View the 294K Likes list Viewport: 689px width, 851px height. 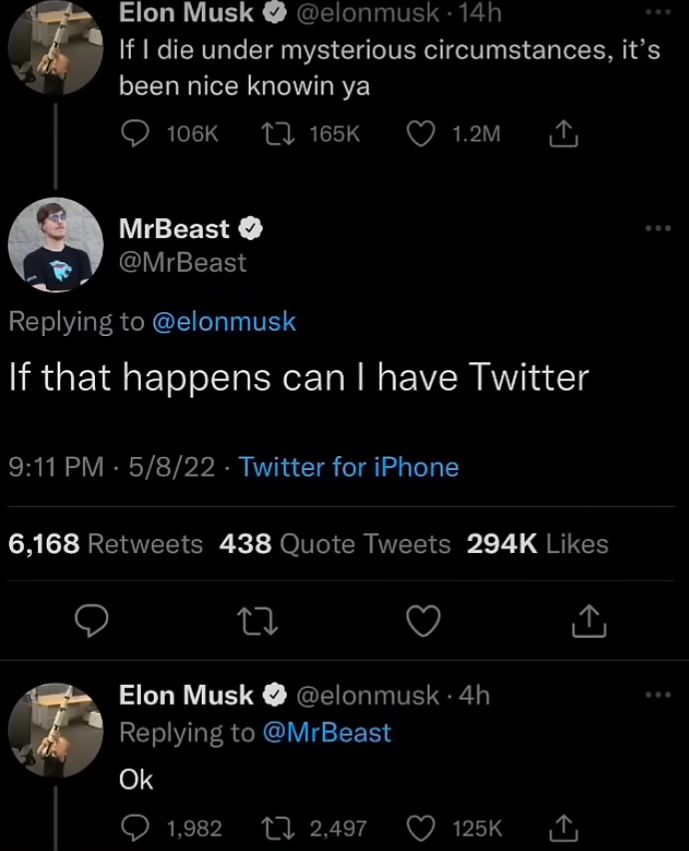[538, 544]
